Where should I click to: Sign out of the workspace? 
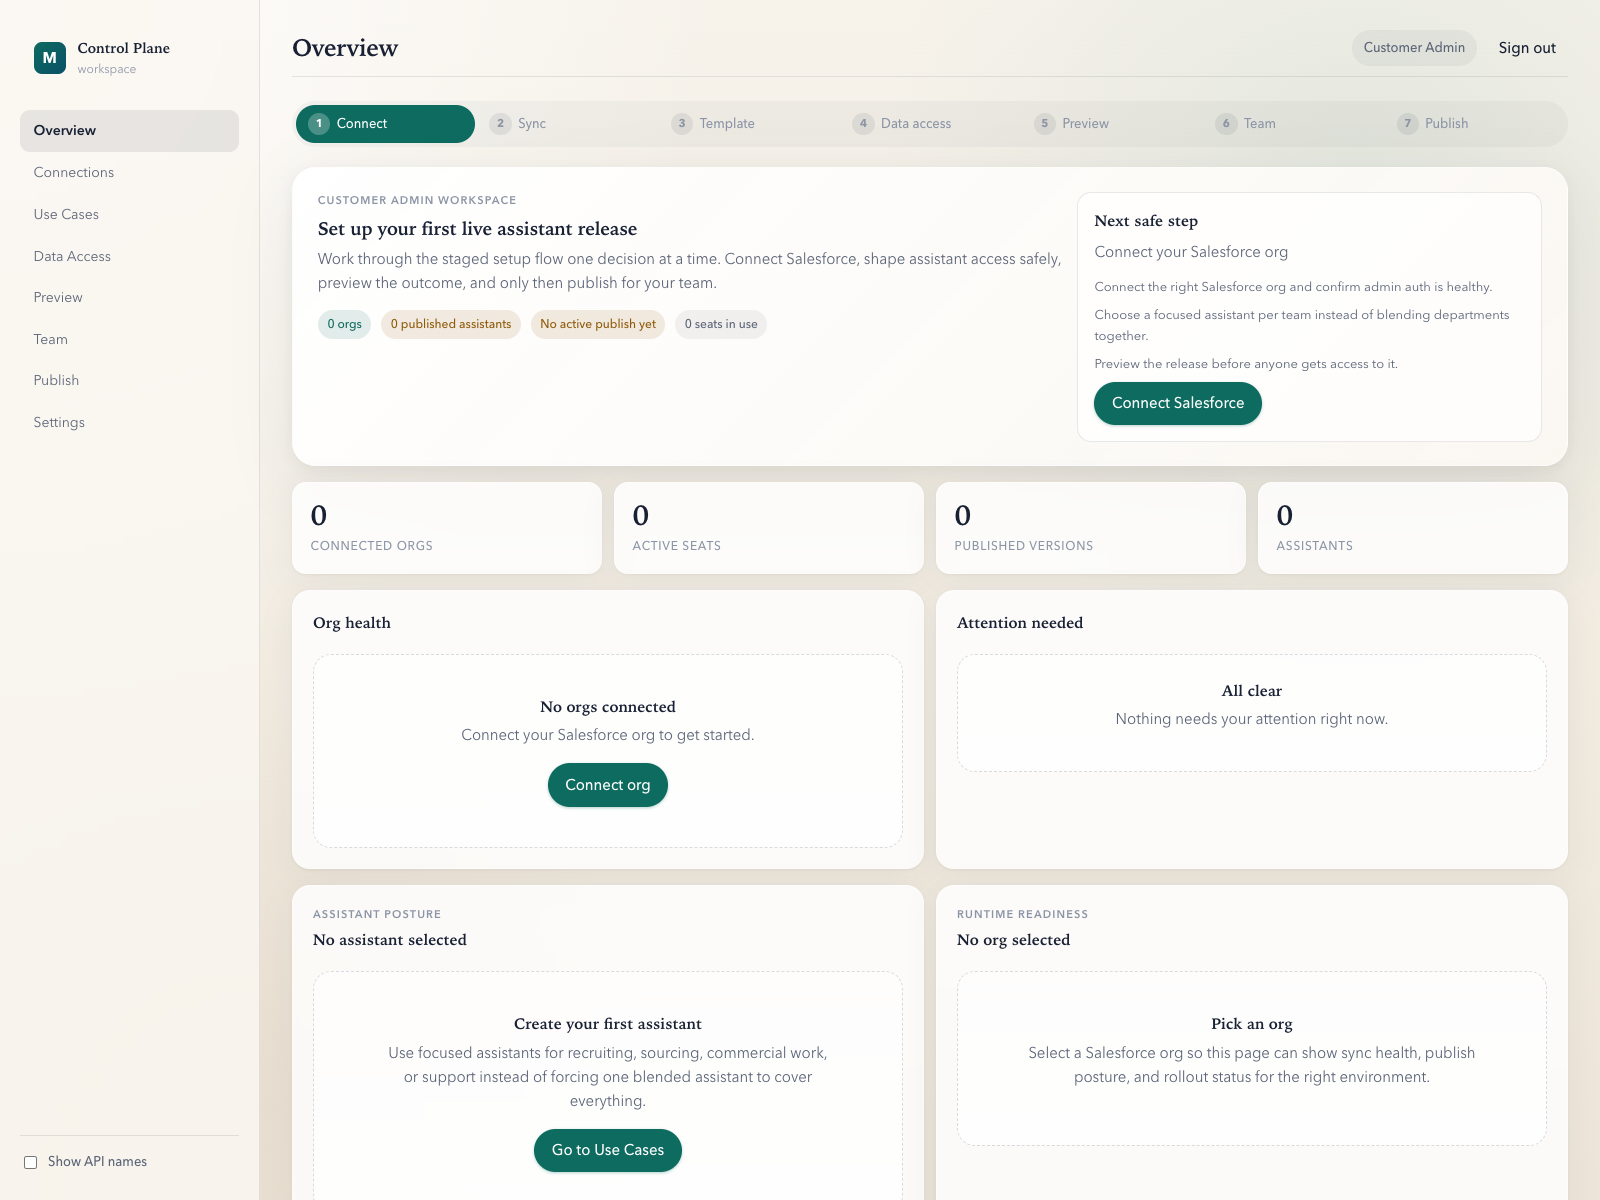tap(1526, 47)
